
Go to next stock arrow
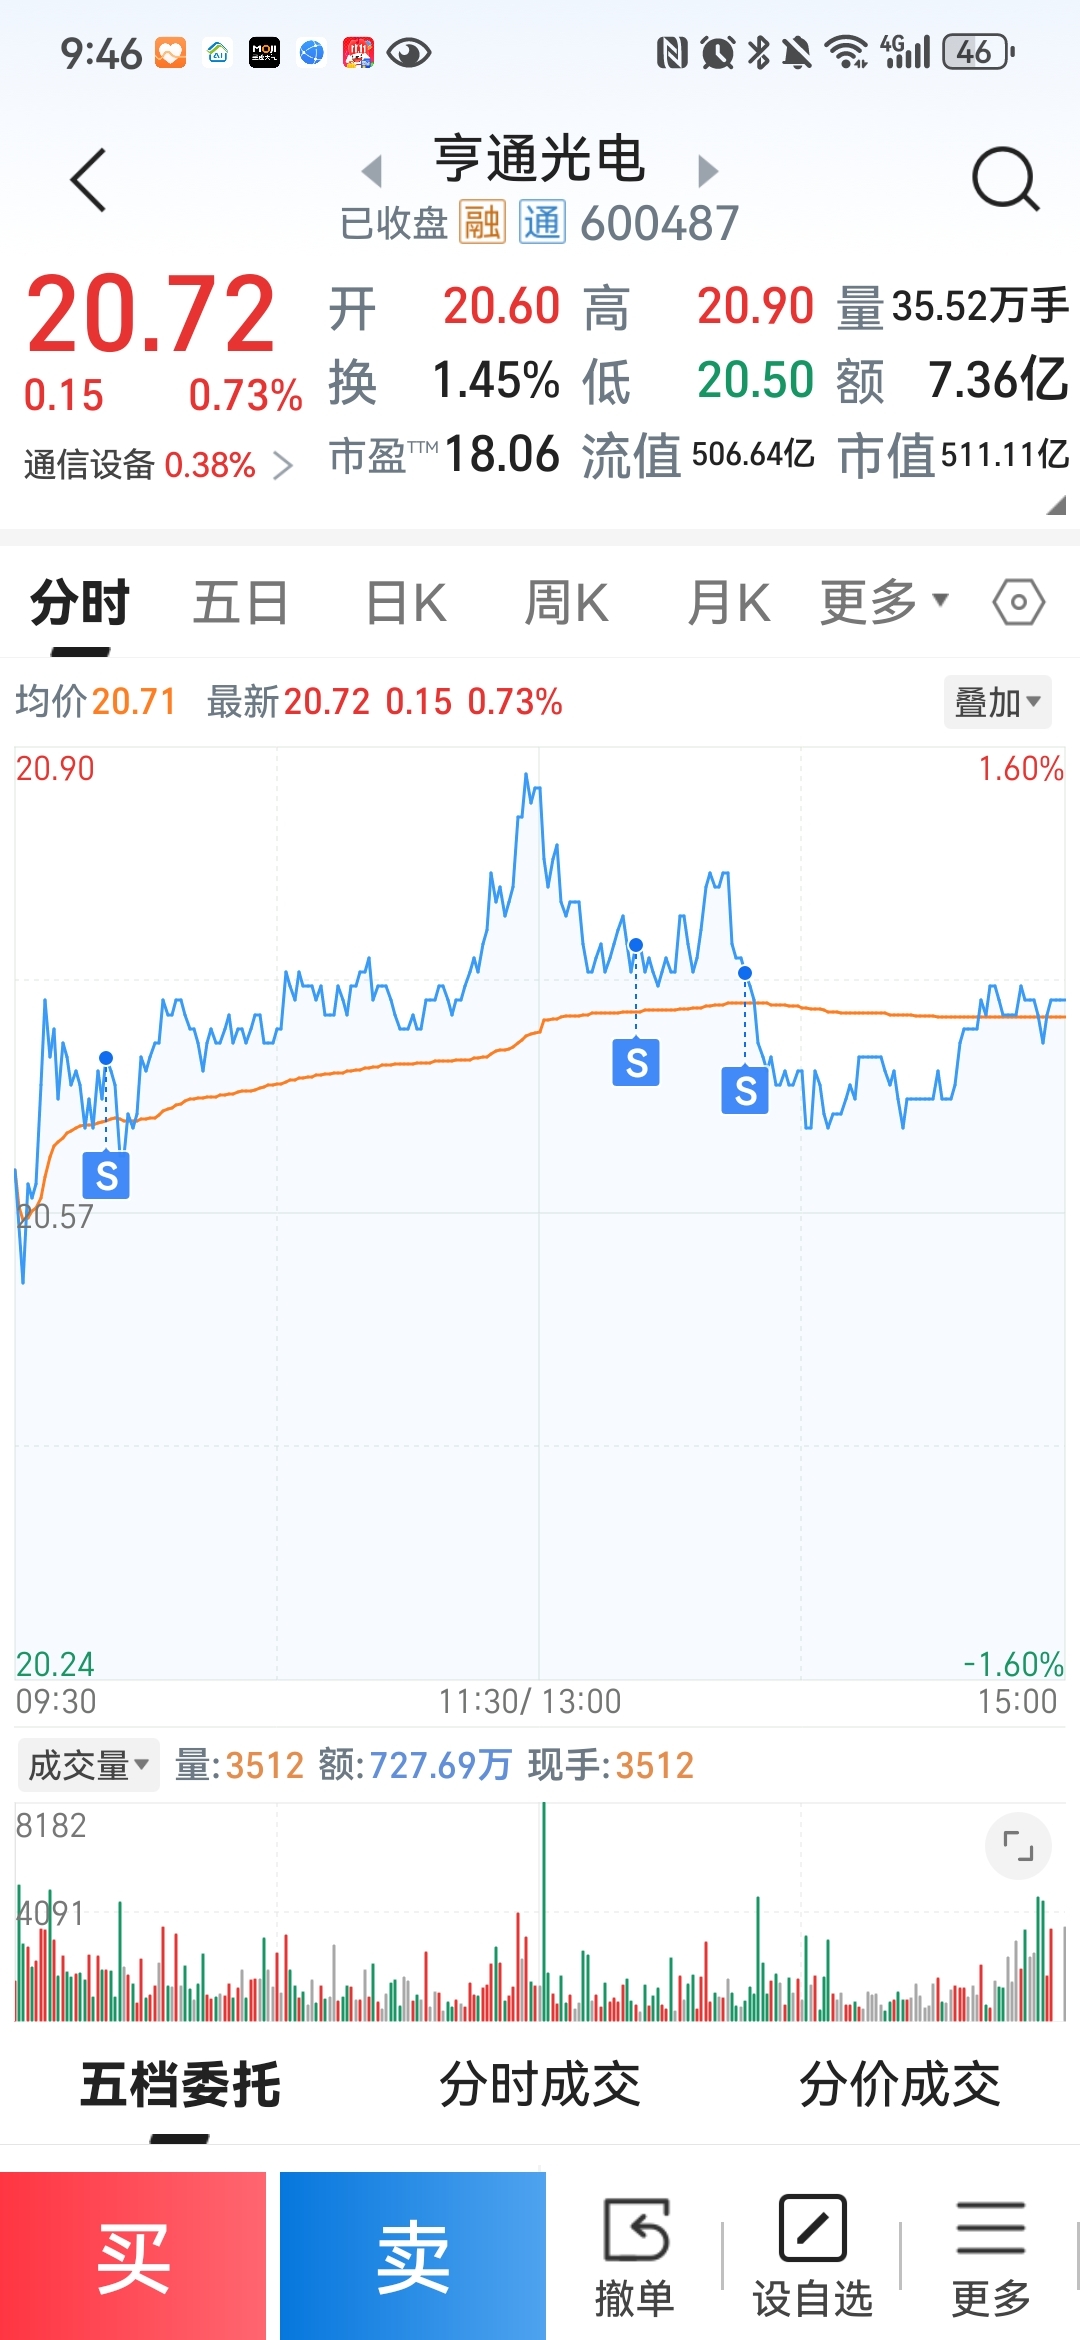(x=708, y=171)
